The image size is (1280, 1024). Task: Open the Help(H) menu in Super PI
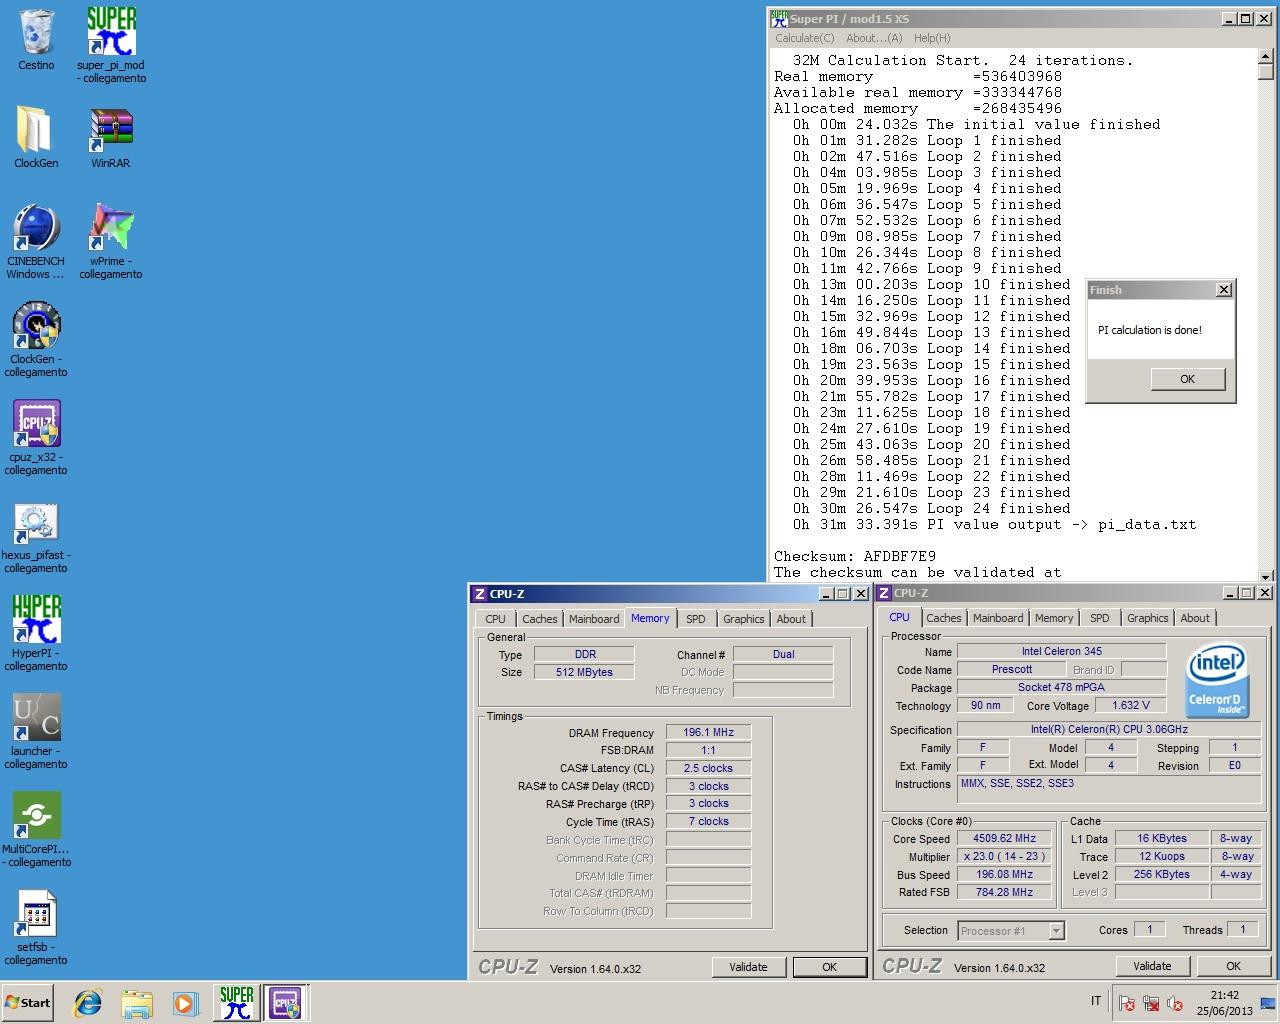point(931,38)
